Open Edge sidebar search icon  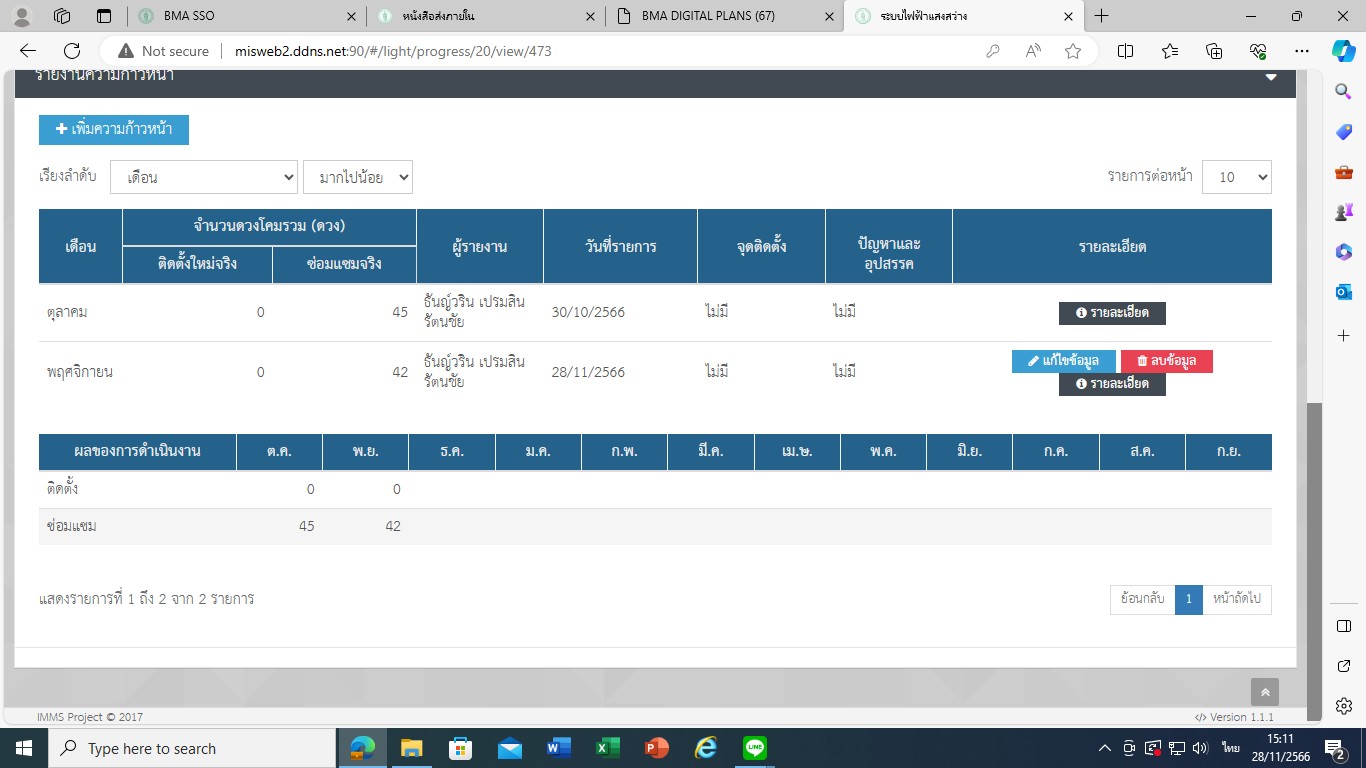pyautogui.click(x=1344, y=91)
